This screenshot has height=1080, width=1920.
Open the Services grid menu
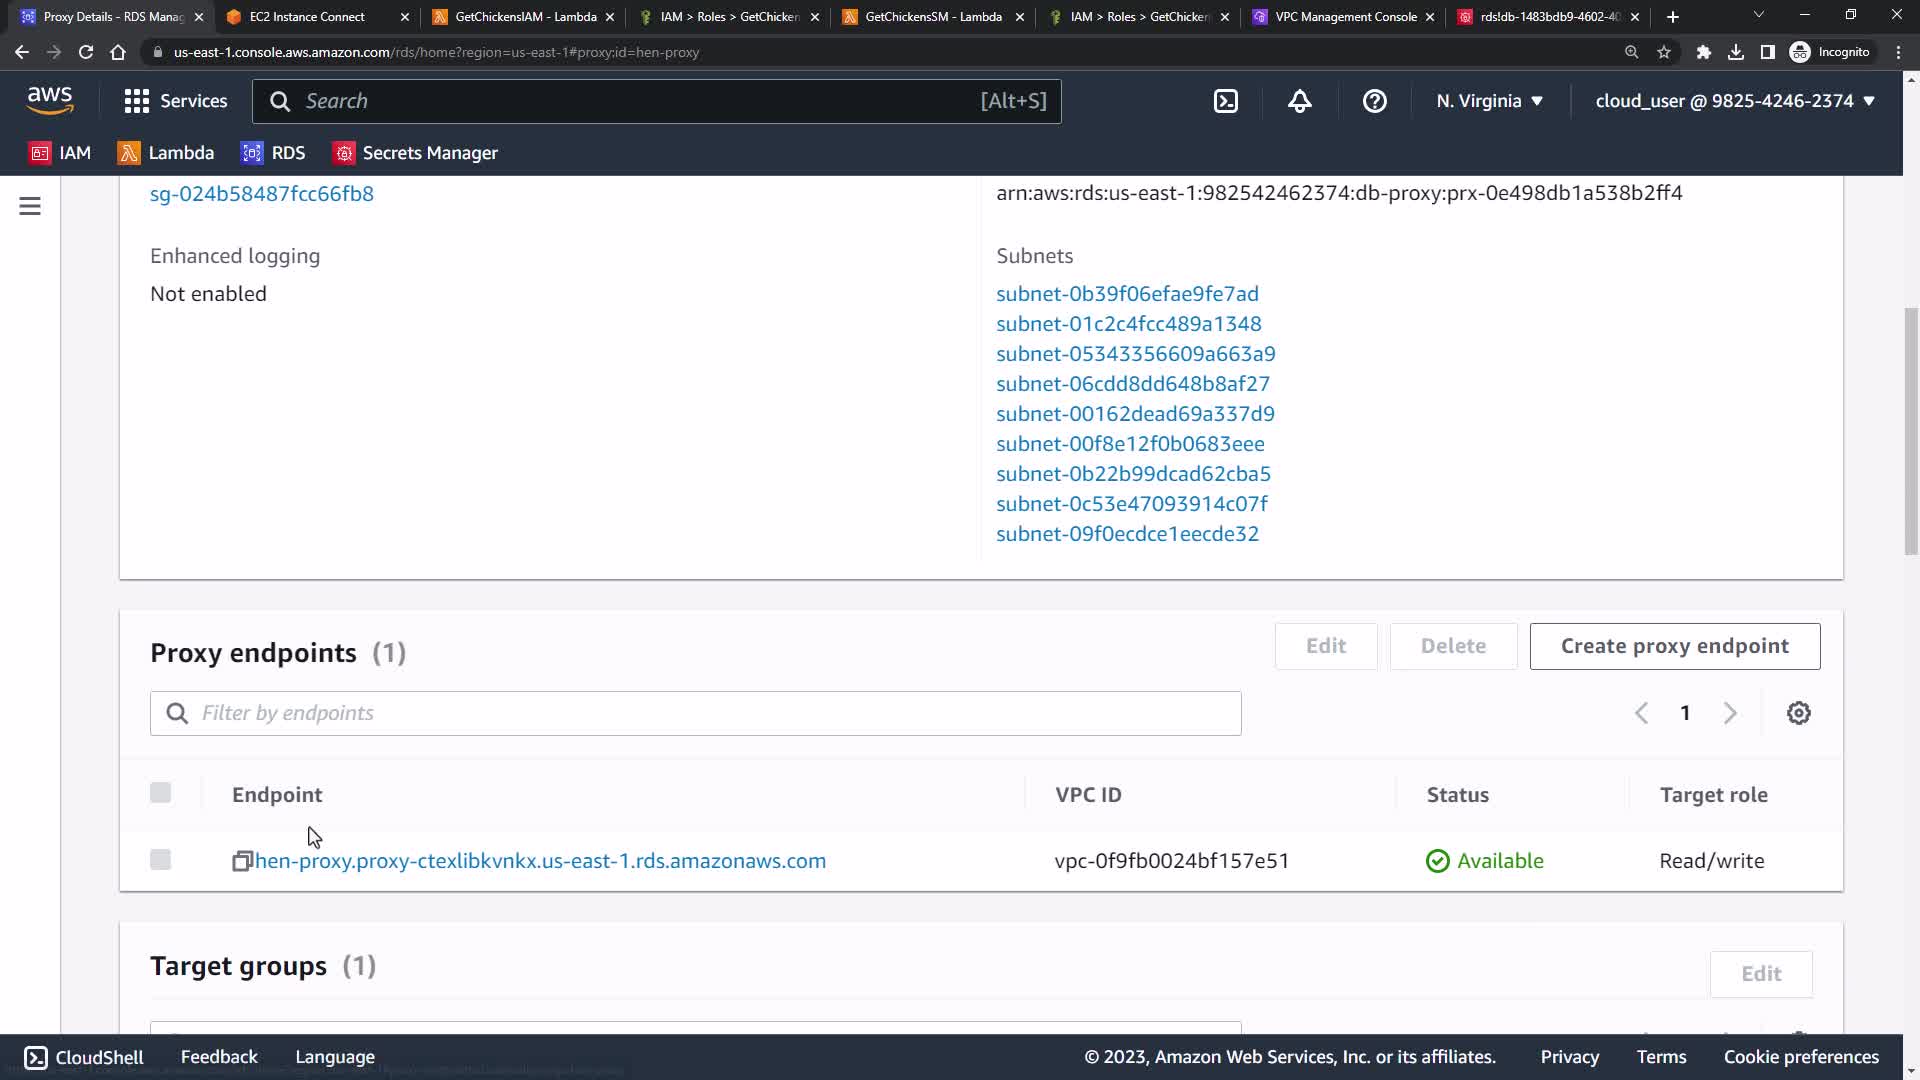click(x=175, y=101)
